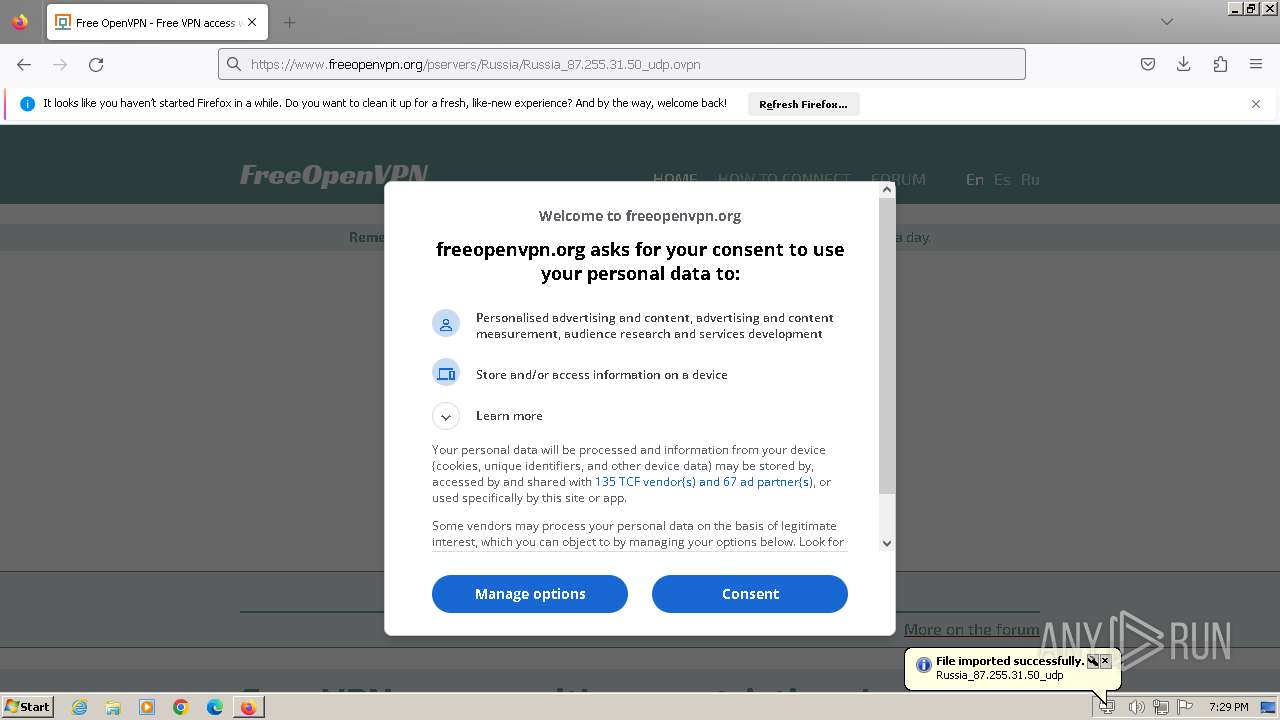Open the volume speaker tray icon

[1136, 707]
